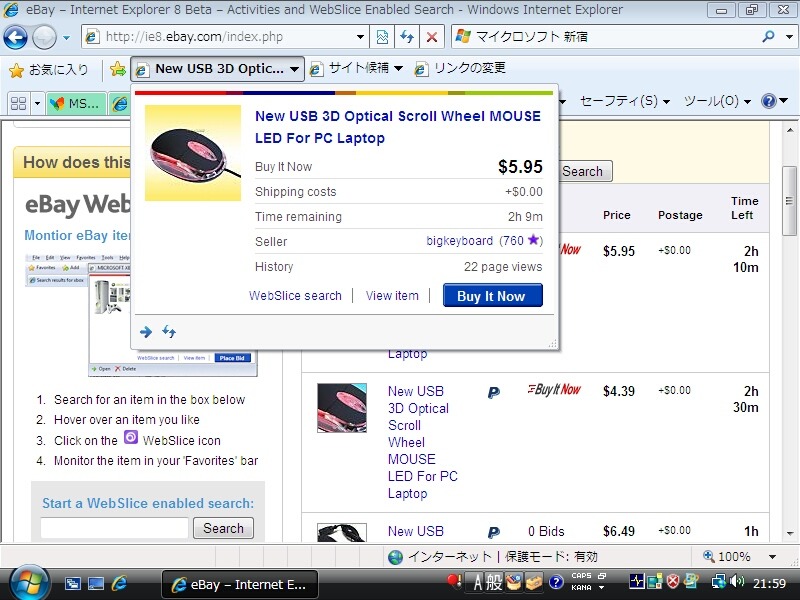Click the 0 Bids text in bottom listing row
Screen dimensions: 800x600
click(x=546, y=532)
